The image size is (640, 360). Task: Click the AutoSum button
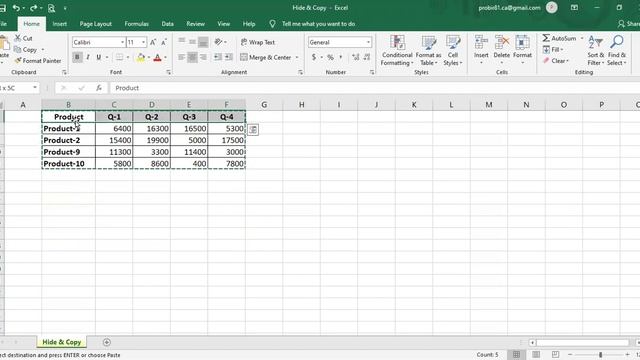pos(559,38)
